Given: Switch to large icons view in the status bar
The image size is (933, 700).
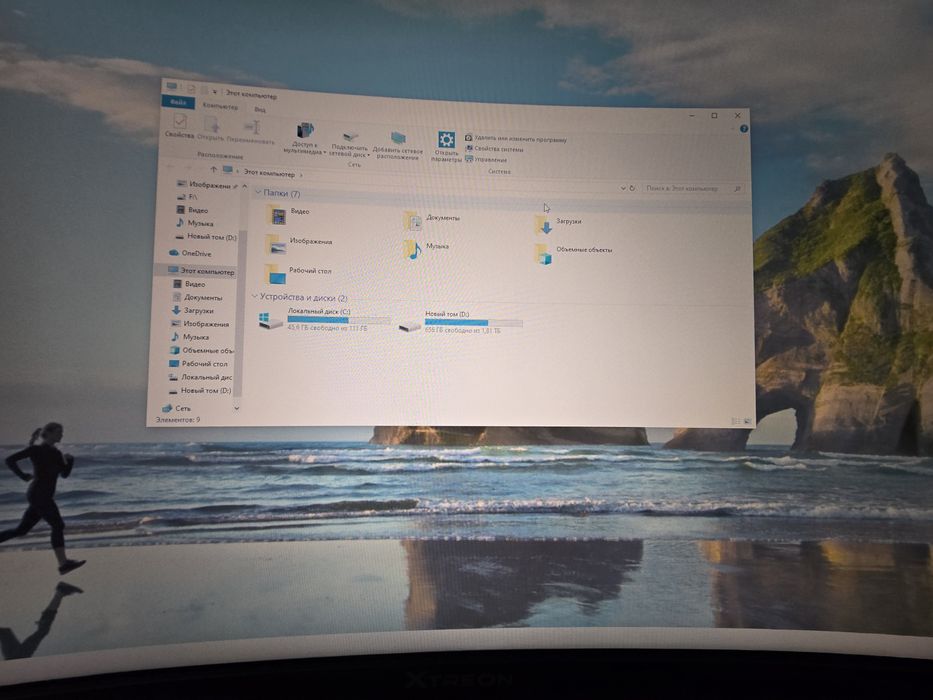Looking at the screenshot, I should pyautogui.click(x=747, y=421).
